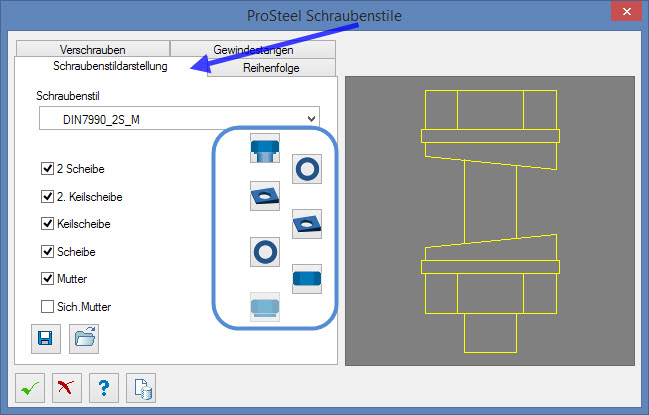Select the Schraubenstildarstellung tab
This screenshot has height=415, width=649.
[x=110, y=66]
